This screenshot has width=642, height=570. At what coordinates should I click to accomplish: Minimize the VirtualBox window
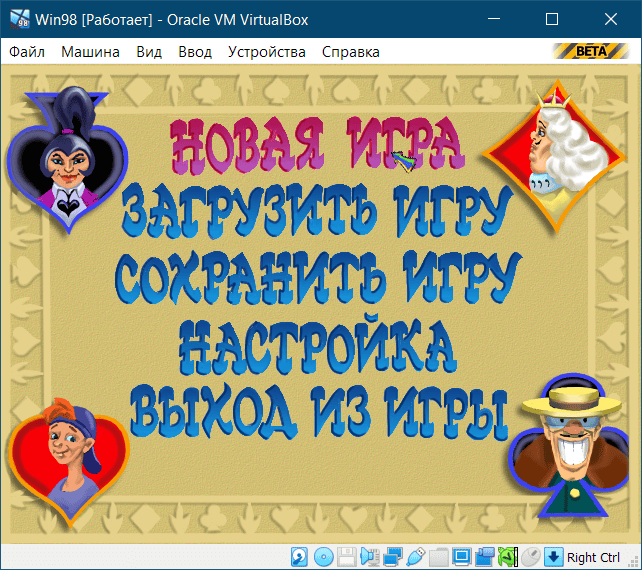pyautogui.click(x=494, y=19)
